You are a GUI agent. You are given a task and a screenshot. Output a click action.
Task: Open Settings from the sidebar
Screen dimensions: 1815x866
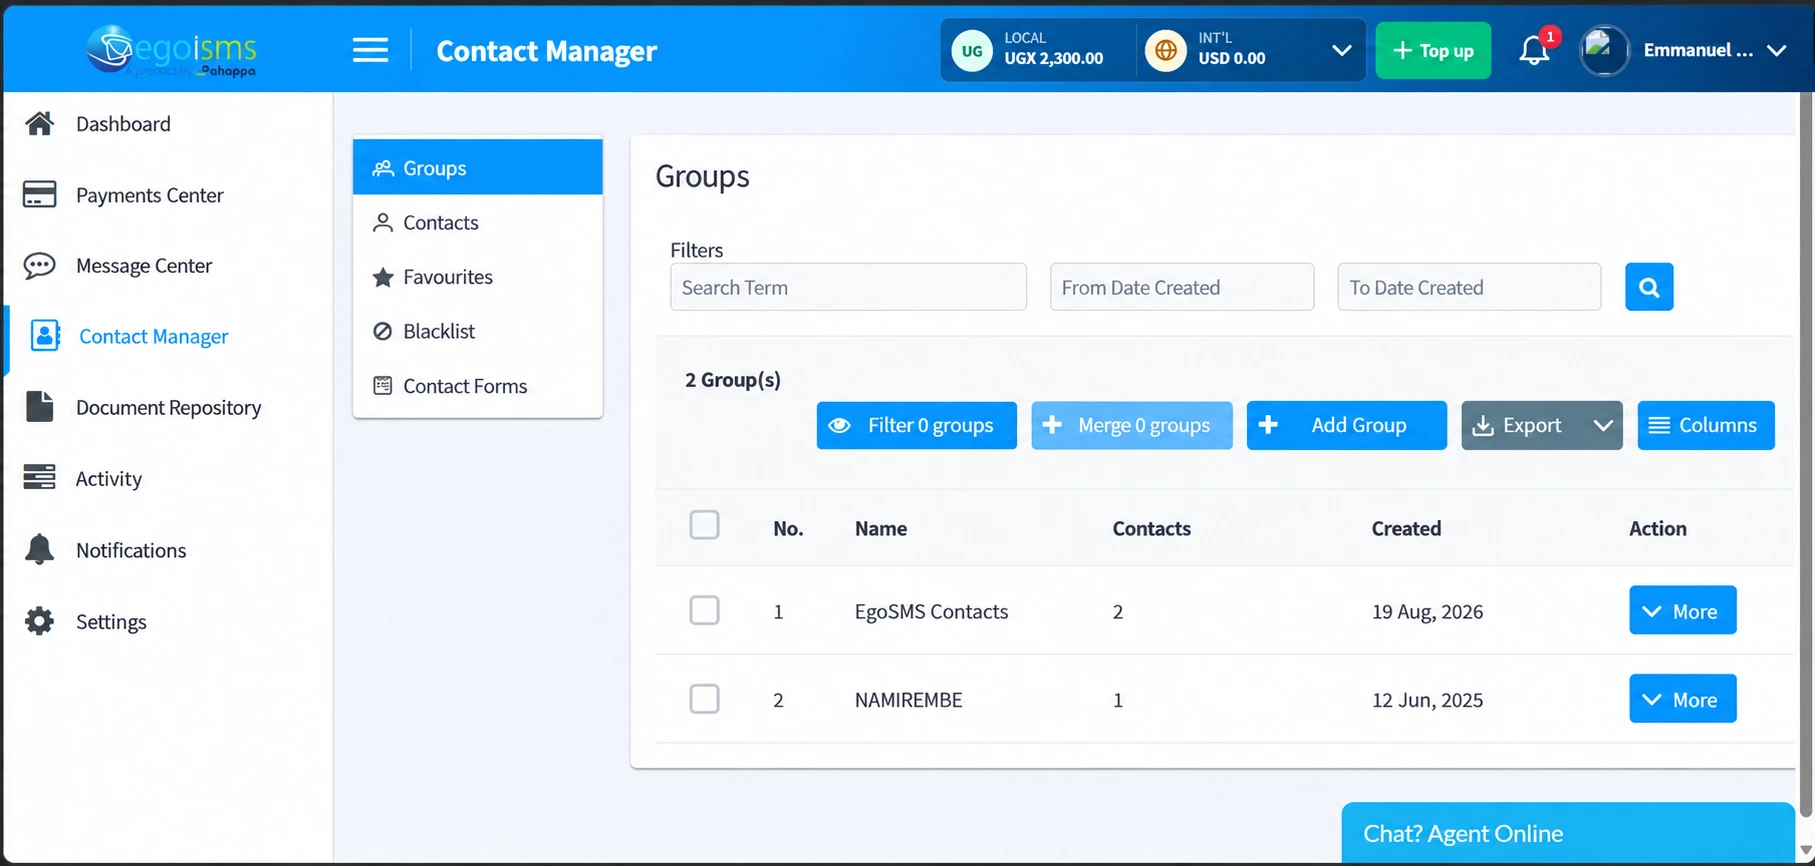coord(111,622)
